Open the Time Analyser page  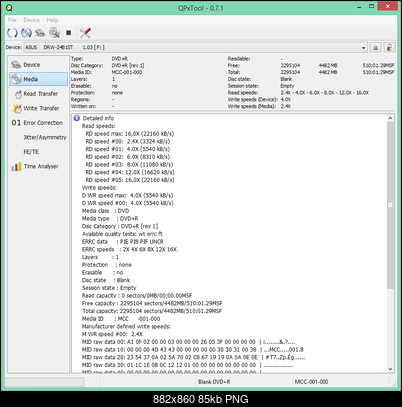coord(39,166)
